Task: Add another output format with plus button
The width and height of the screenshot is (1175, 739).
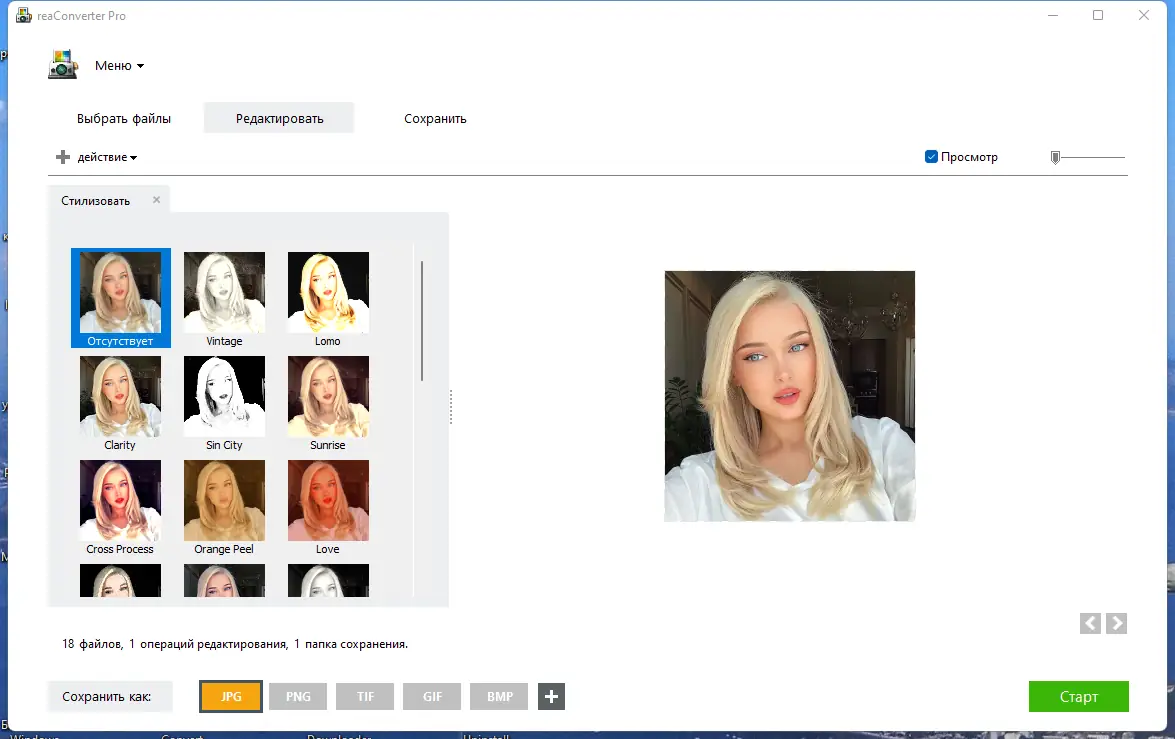Action: pos(551,696)
